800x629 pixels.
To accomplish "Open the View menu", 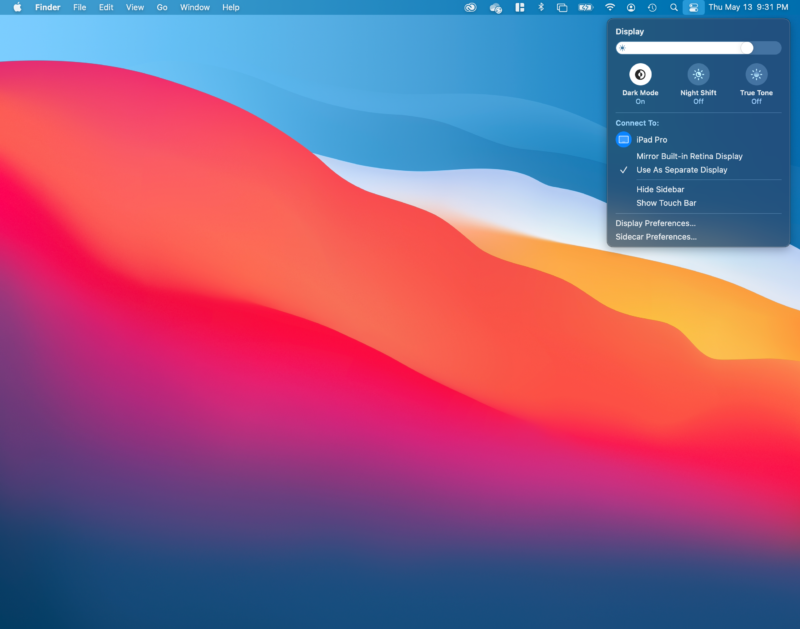I will (x=135, y=7).
